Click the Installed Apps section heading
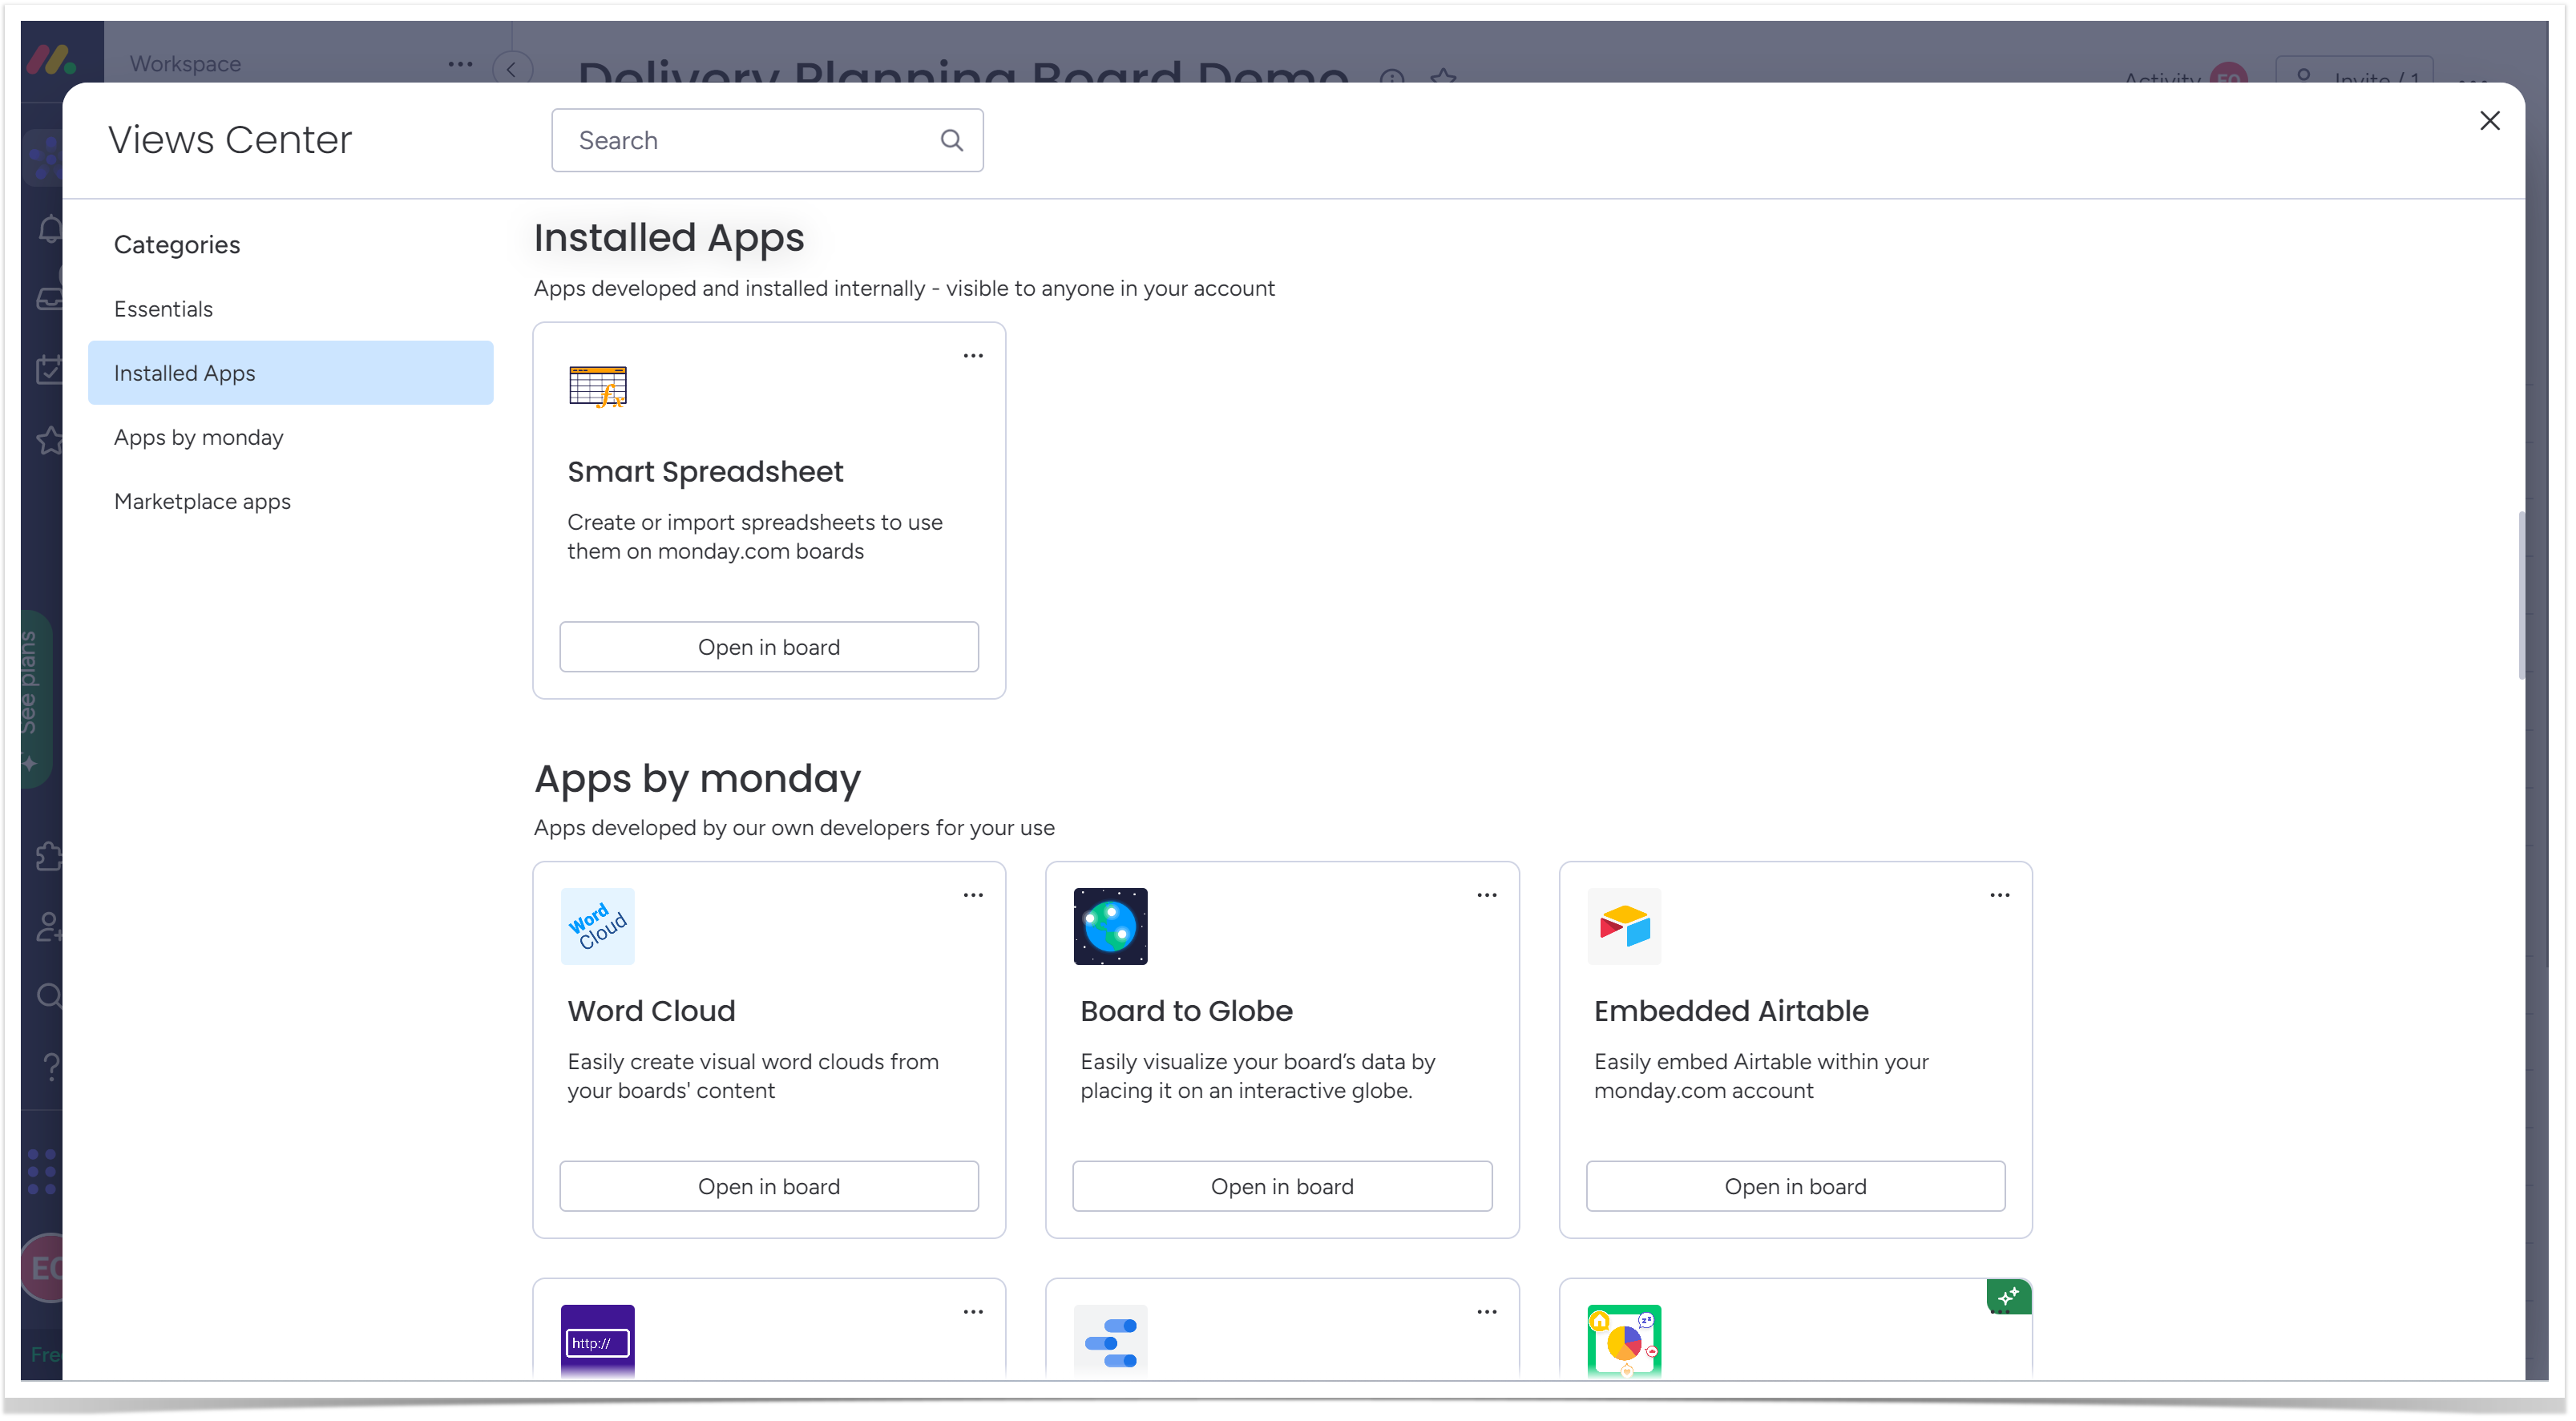The height and width of the screenshot is (1421, 2576). 668,238
